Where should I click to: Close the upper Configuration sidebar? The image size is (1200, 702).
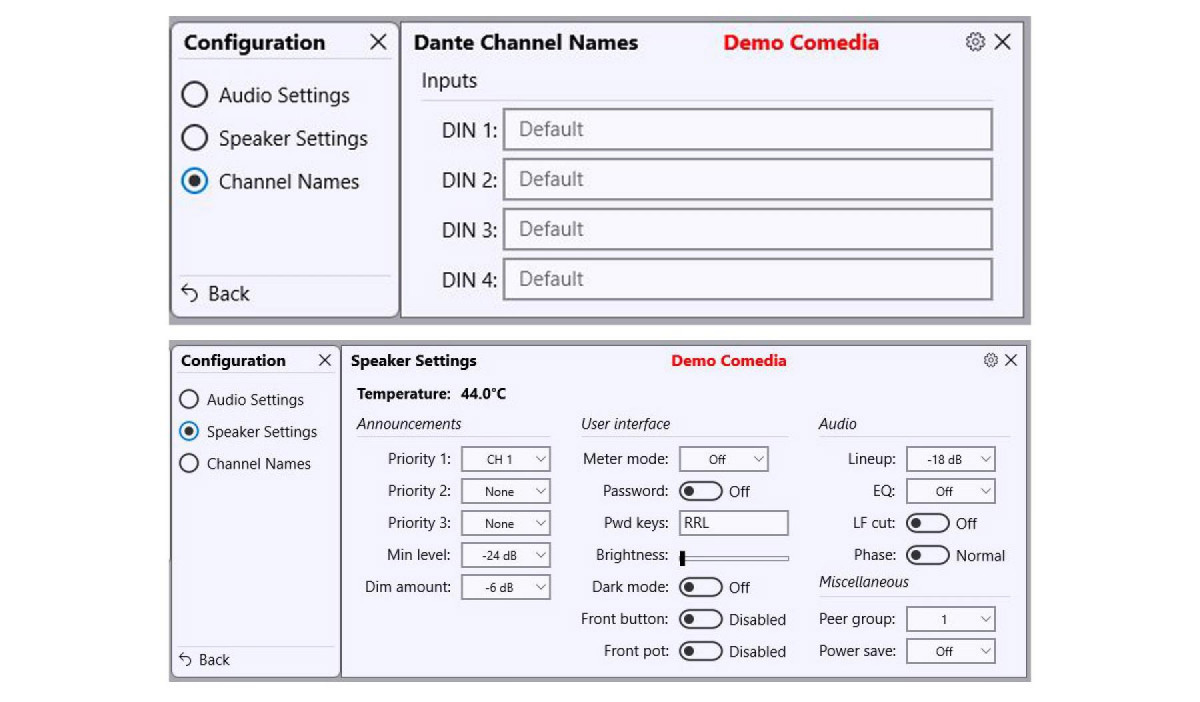(x=378, y=42)
